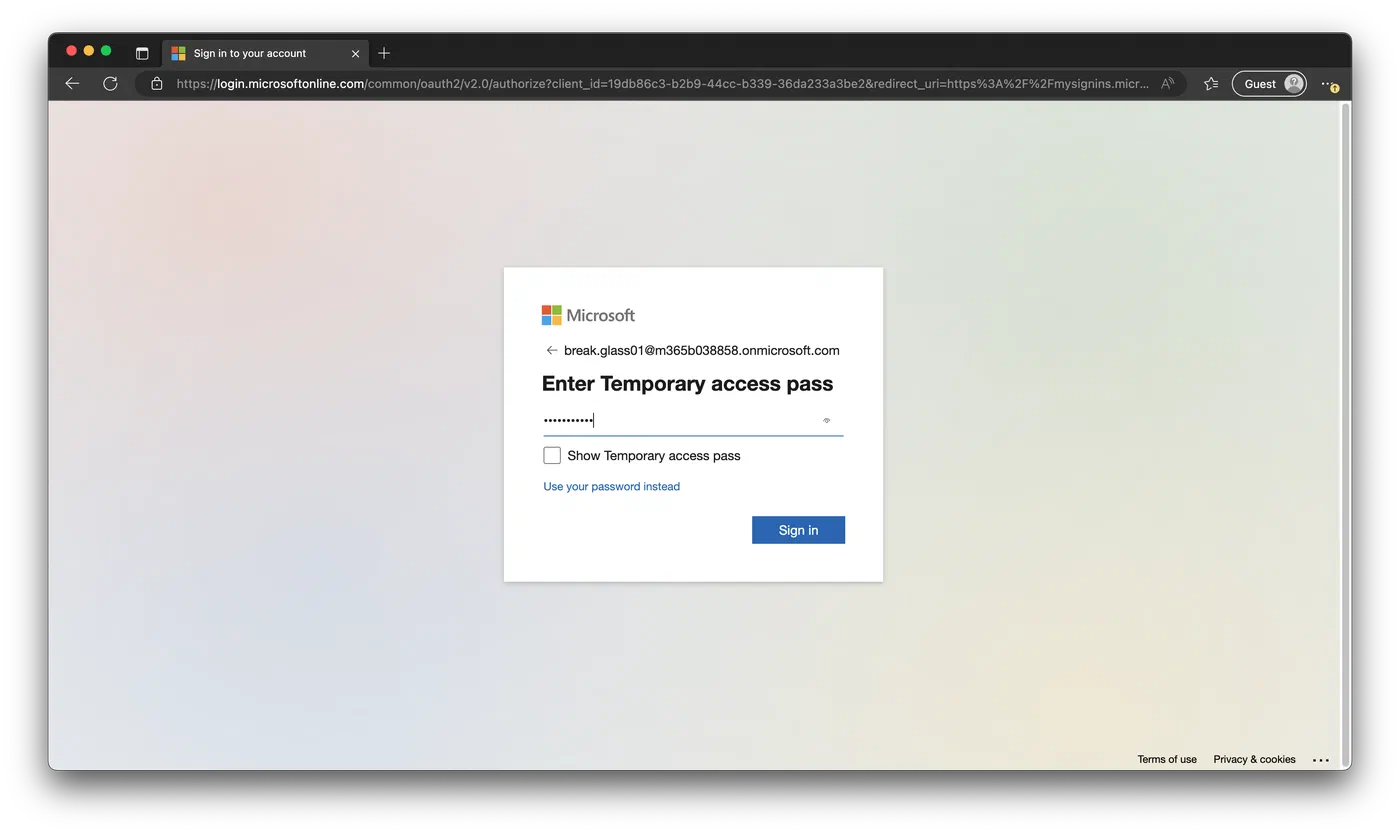Open the tab actions menu icon
Image resolution: width=1400 pixels, height=834 pixels.
pos(142,53)
